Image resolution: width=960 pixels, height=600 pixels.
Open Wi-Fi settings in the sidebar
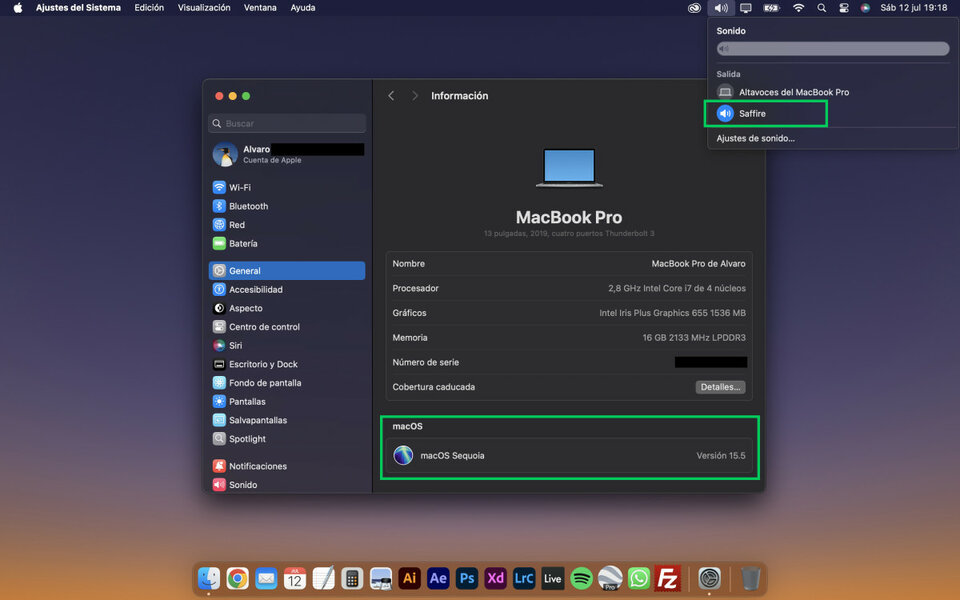click(239, 188)
